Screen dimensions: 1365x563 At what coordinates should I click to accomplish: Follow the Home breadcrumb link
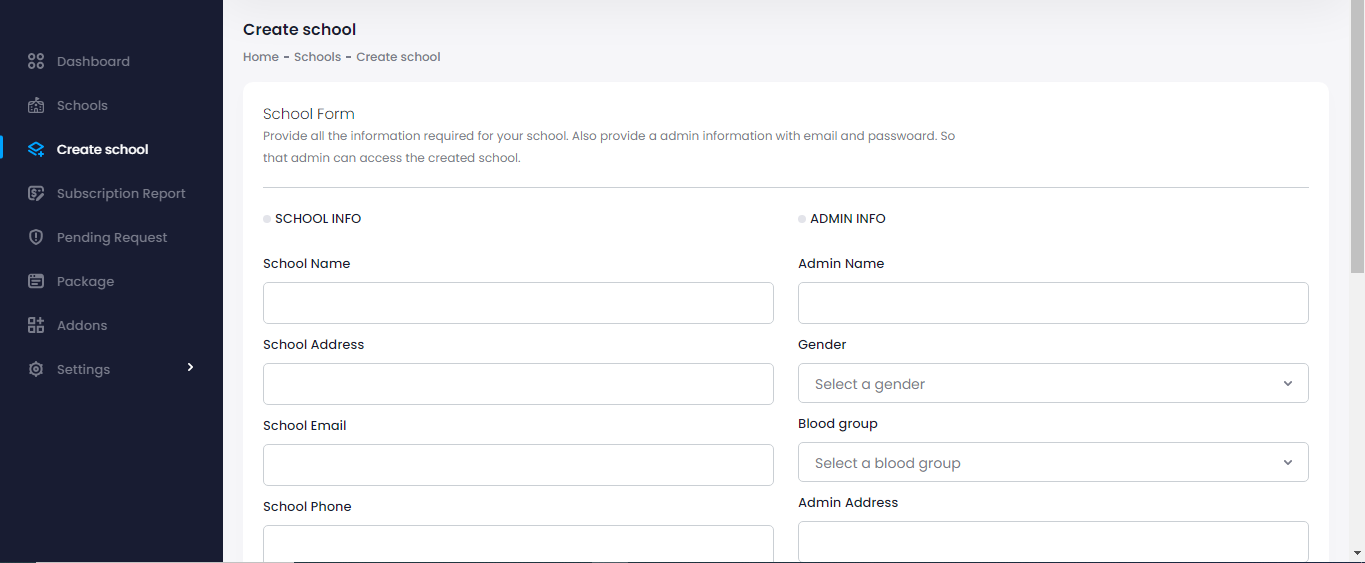point(261,57)
